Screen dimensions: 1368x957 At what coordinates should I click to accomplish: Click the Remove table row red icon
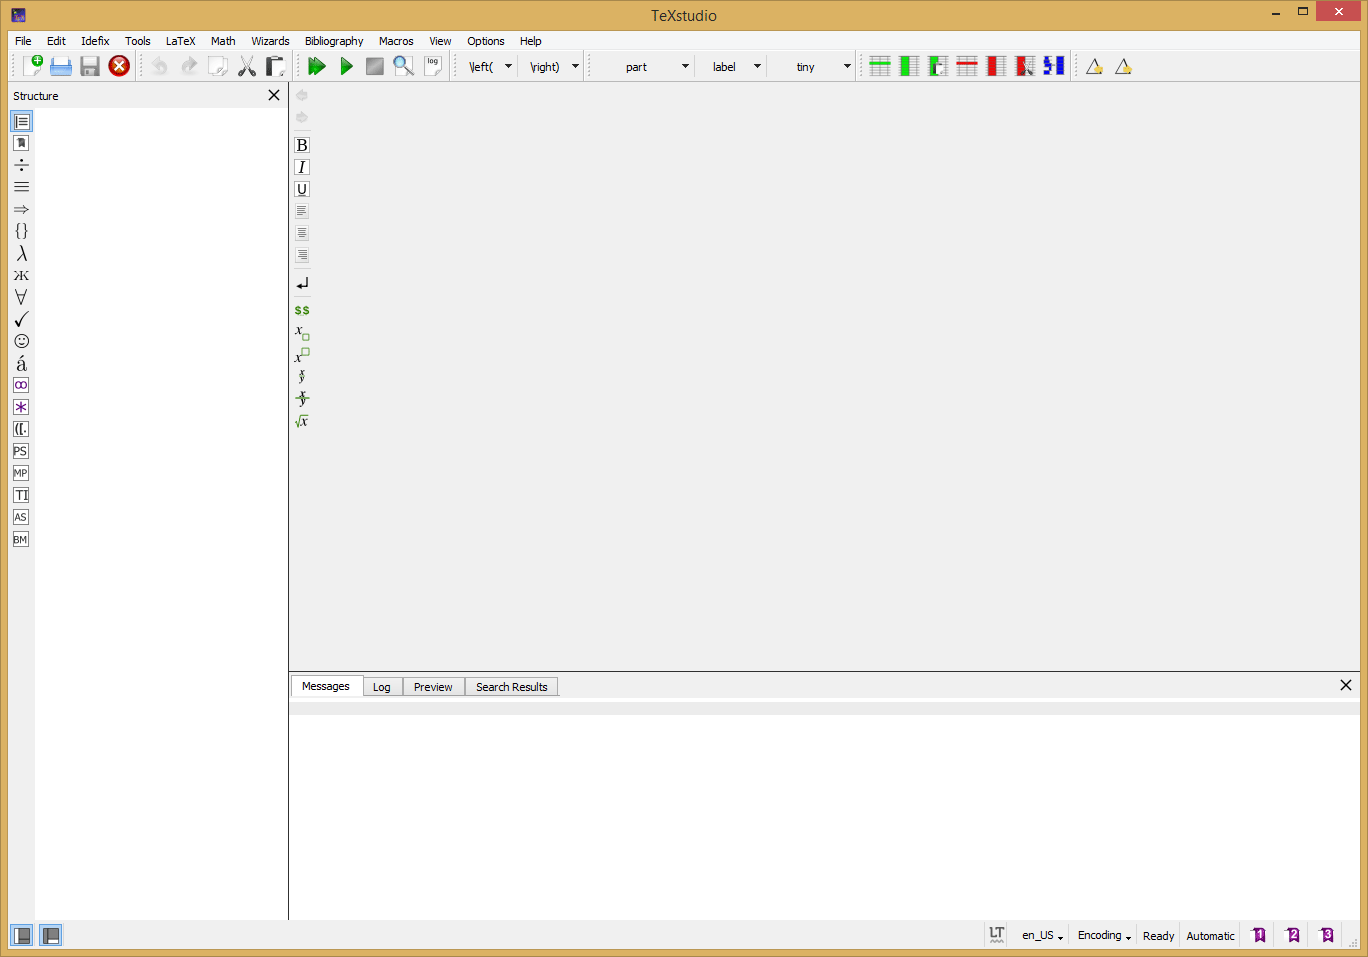click(967, 66)
